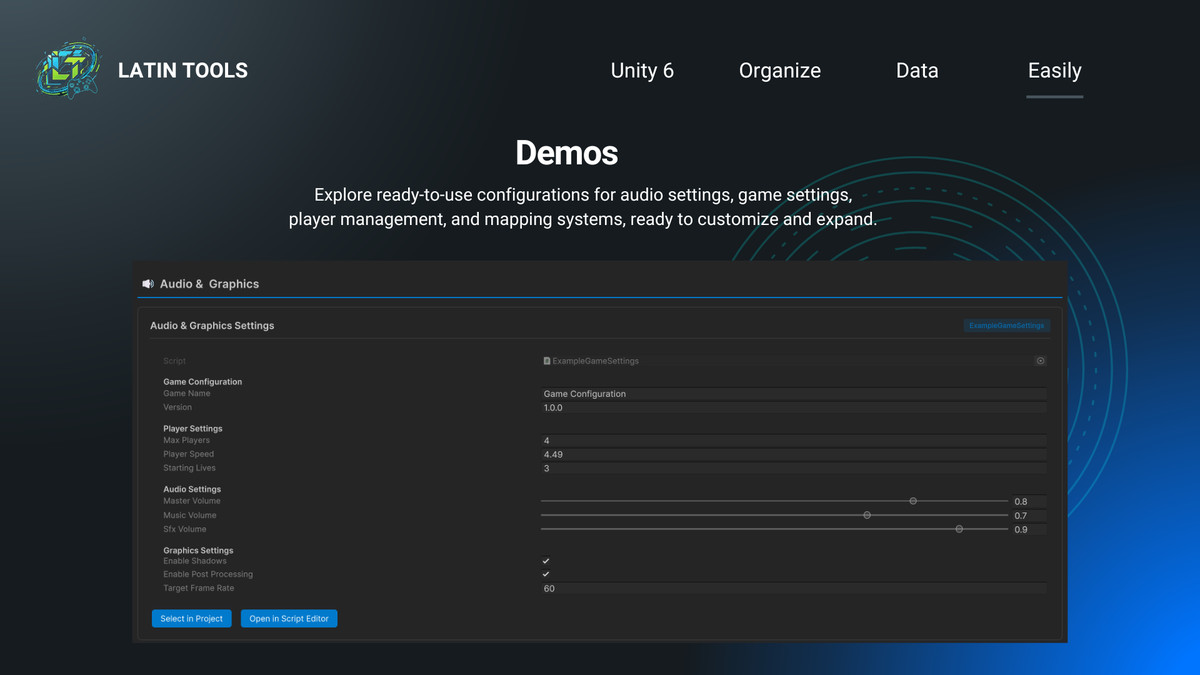
Task: Click the speaker icon beside Audio & Graphics
Action: pos(148,284)
